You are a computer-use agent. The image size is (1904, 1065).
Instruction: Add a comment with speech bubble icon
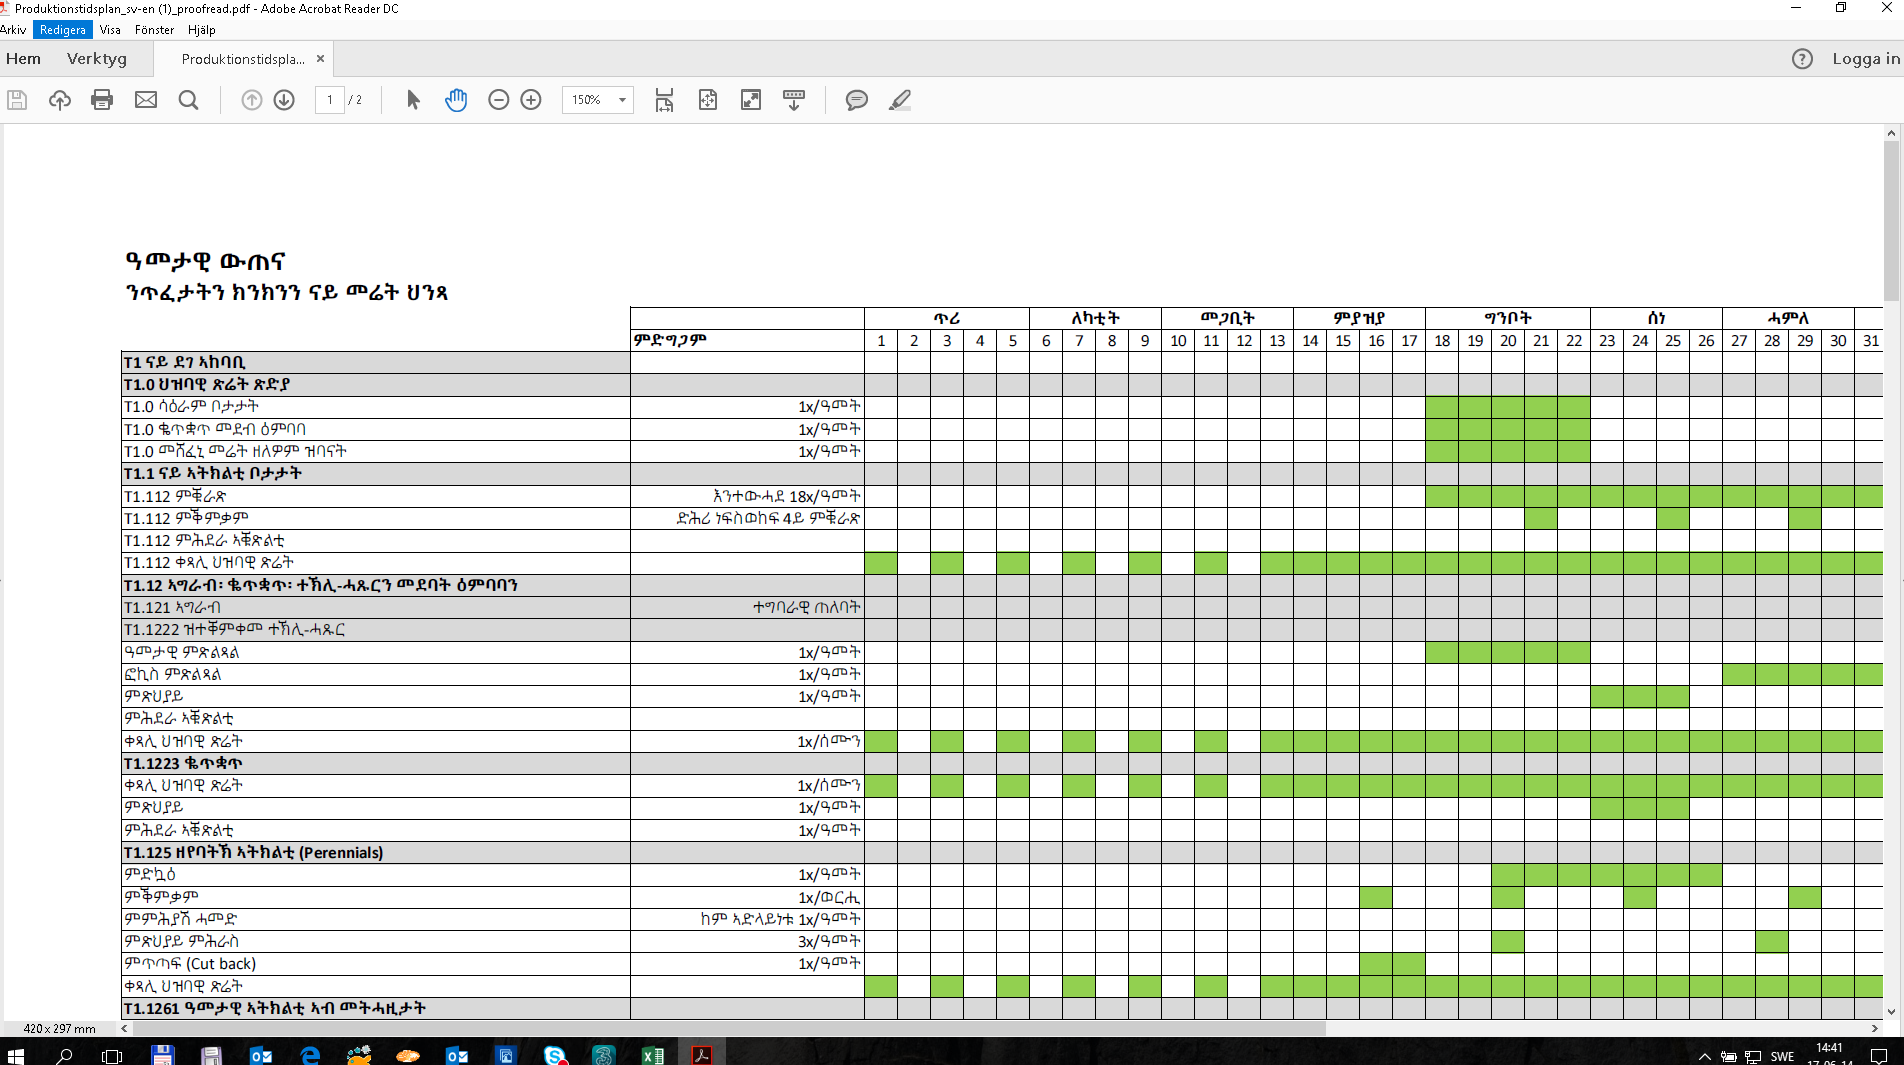[x=856, y=100]
